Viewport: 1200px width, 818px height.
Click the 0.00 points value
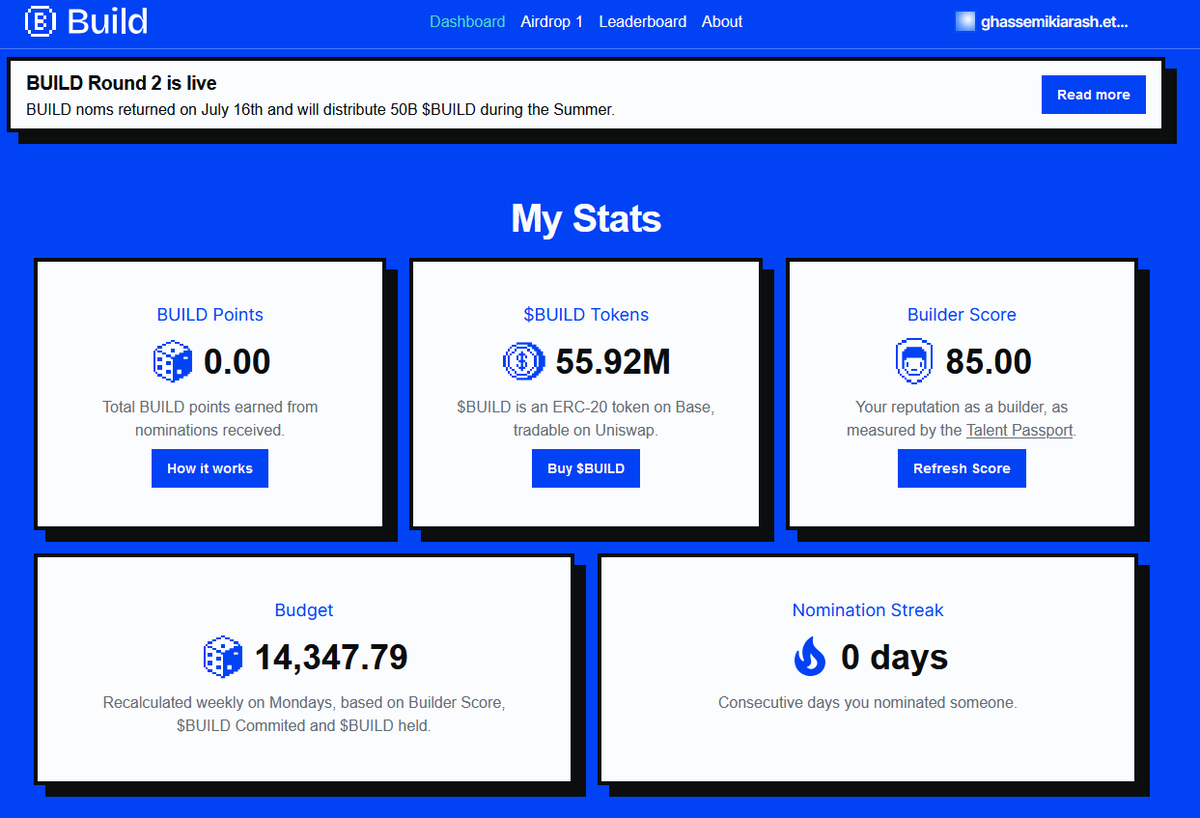(237, 362)
